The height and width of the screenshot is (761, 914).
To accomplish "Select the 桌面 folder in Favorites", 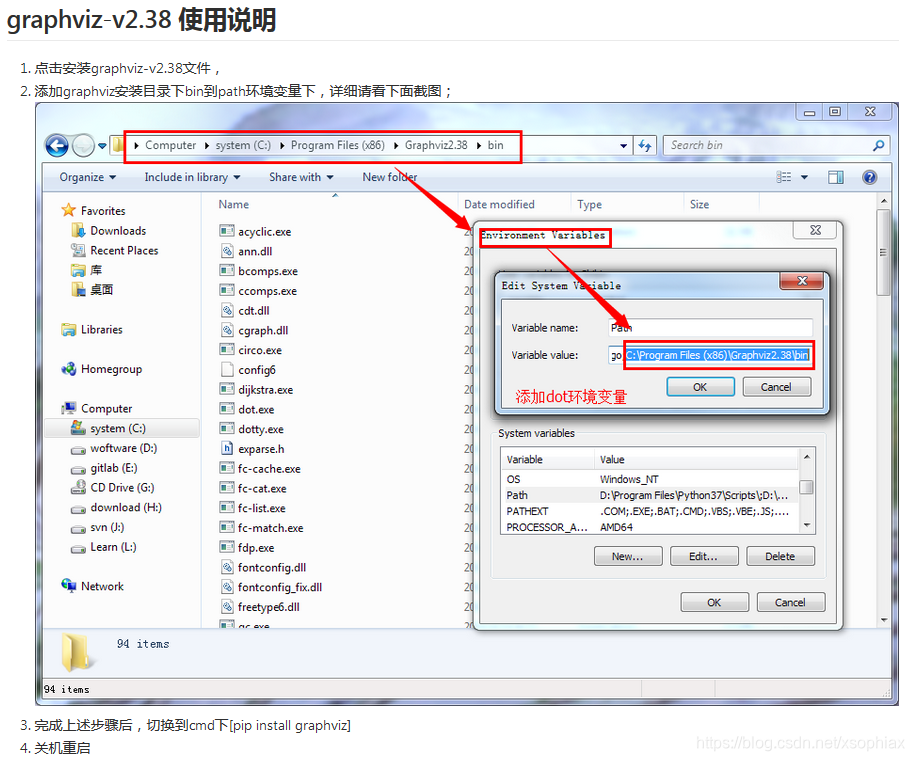I will (92, 290).
